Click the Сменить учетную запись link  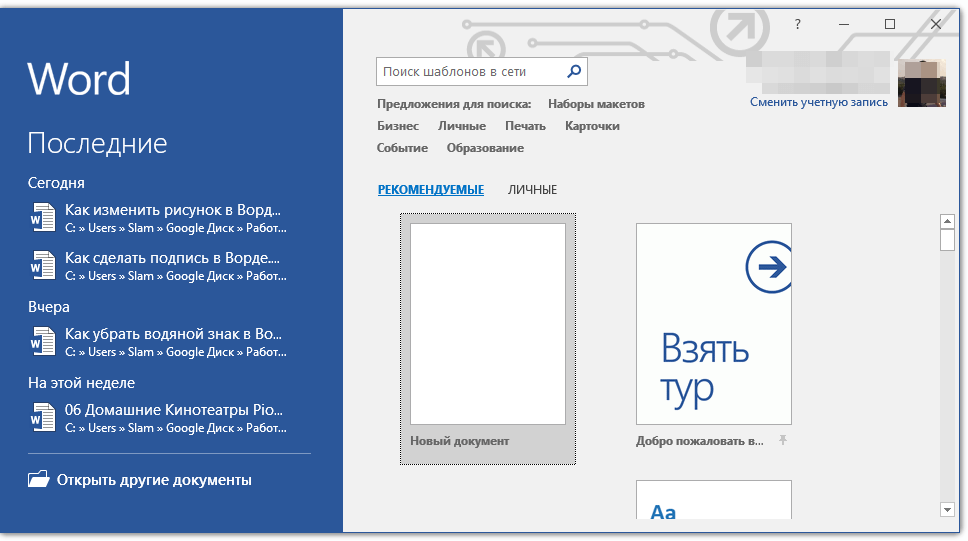[818, 102]
